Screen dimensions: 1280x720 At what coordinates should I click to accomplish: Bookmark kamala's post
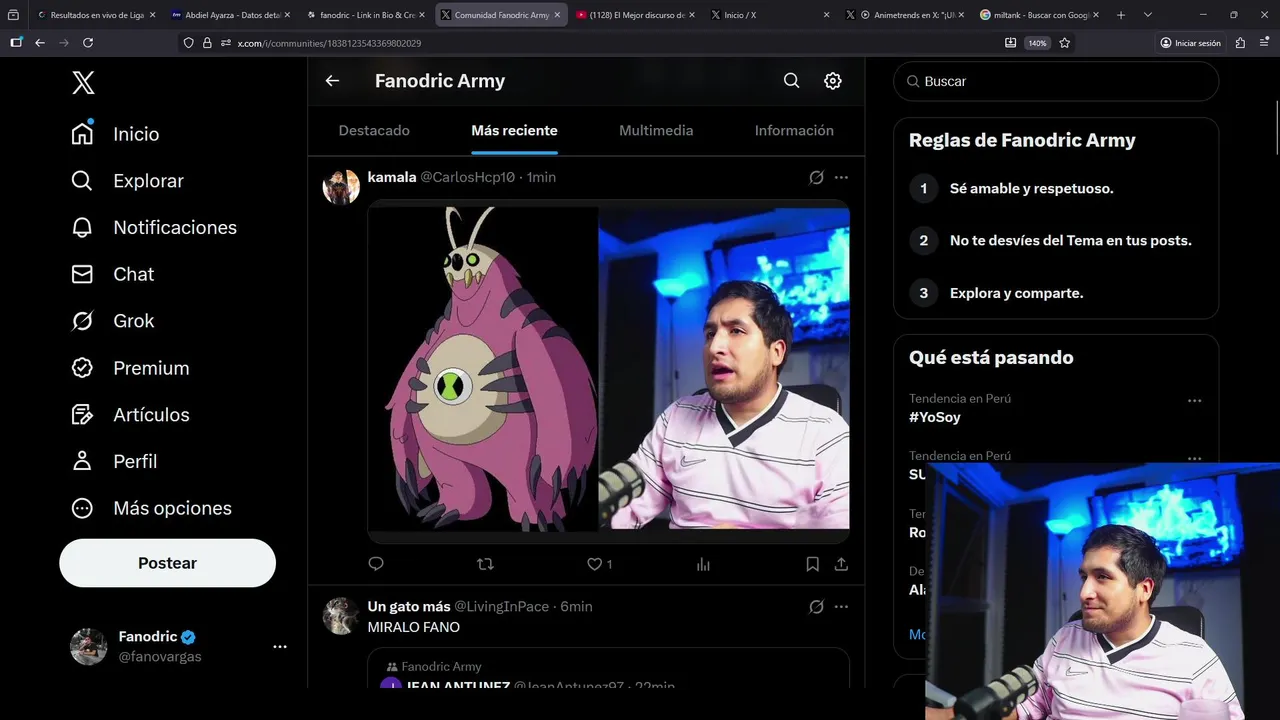[813, 564]
